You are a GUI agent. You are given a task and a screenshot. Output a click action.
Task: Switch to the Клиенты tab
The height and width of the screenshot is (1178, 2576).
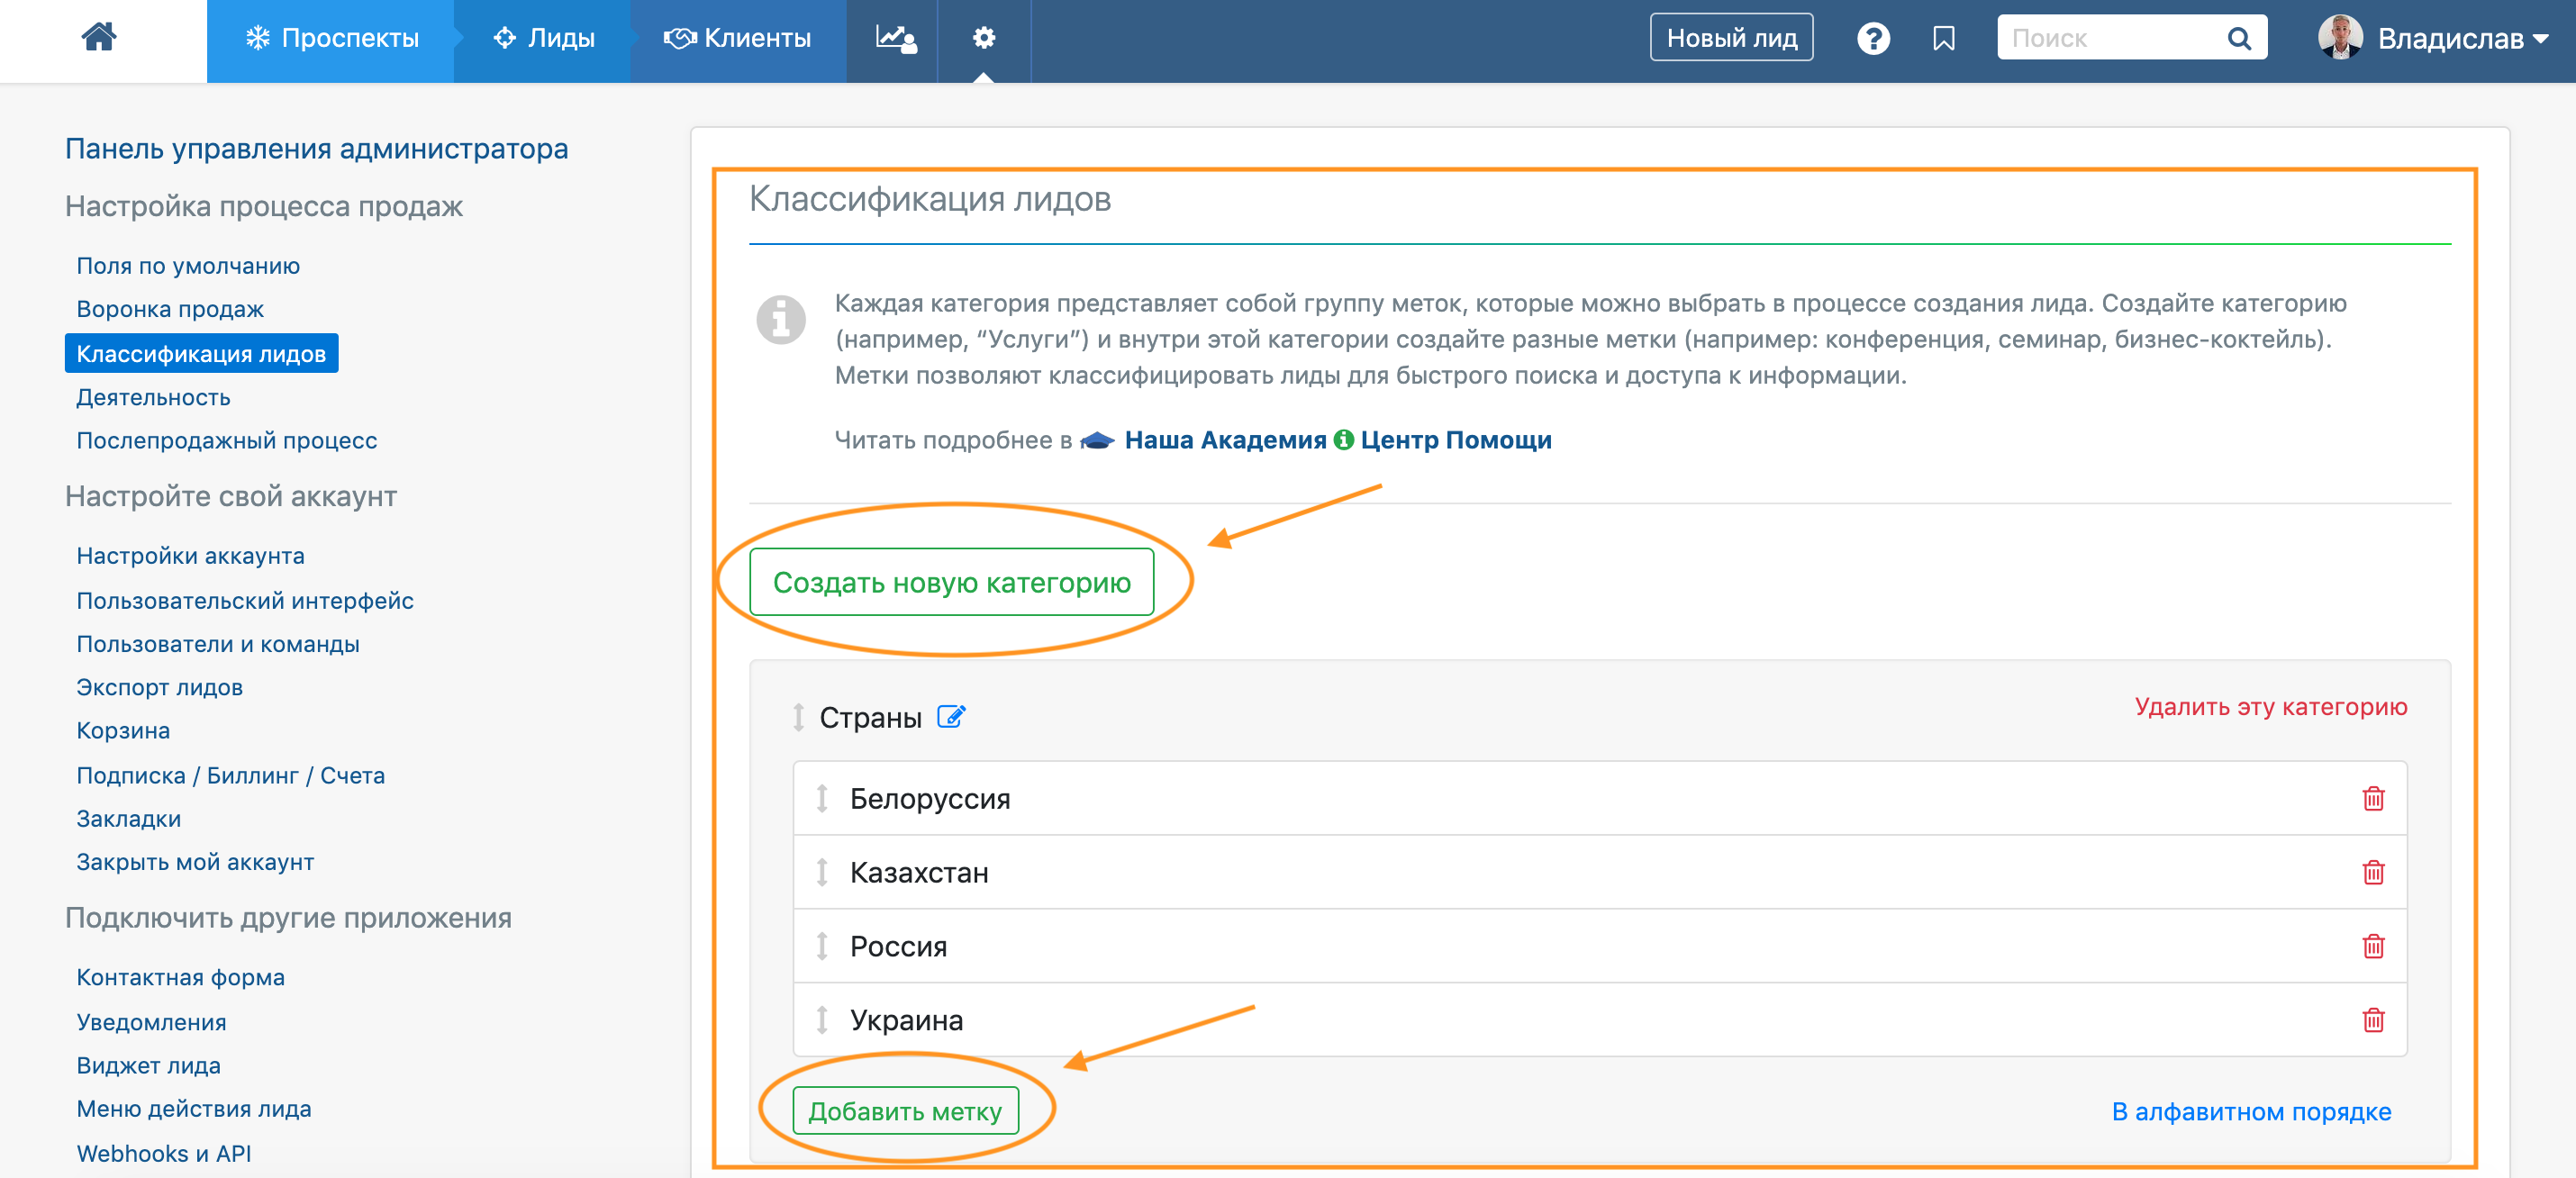(738, 39)
